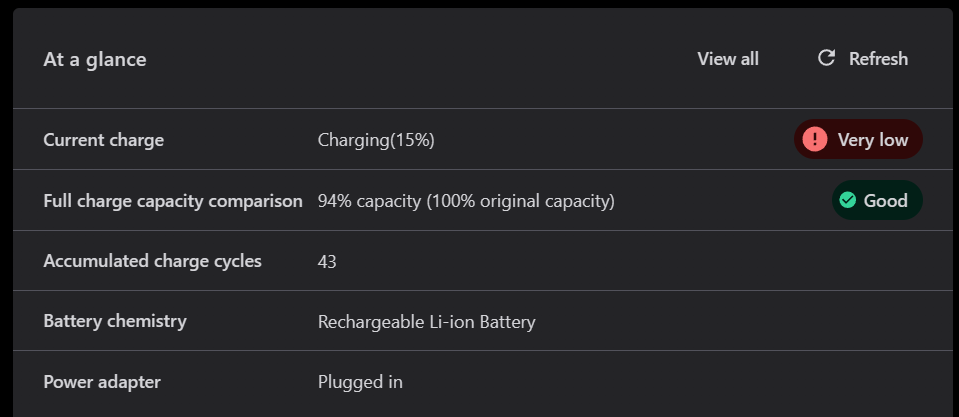This screenshot has height=417, width=959.
Task: Click the Current charge label
Action: pyautogui.click(x=103, y=140)
